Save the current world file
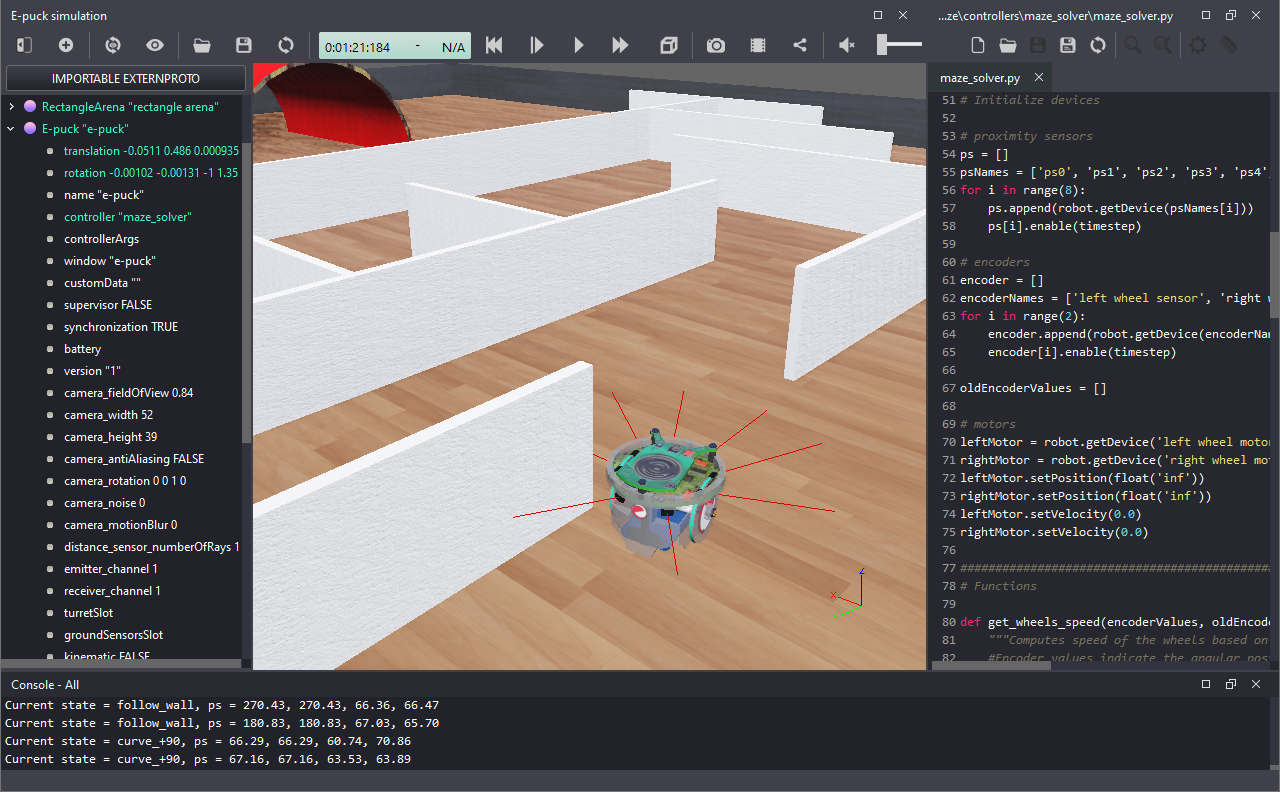The width and height of the screenshot is (1280, 792). point(243,45)
